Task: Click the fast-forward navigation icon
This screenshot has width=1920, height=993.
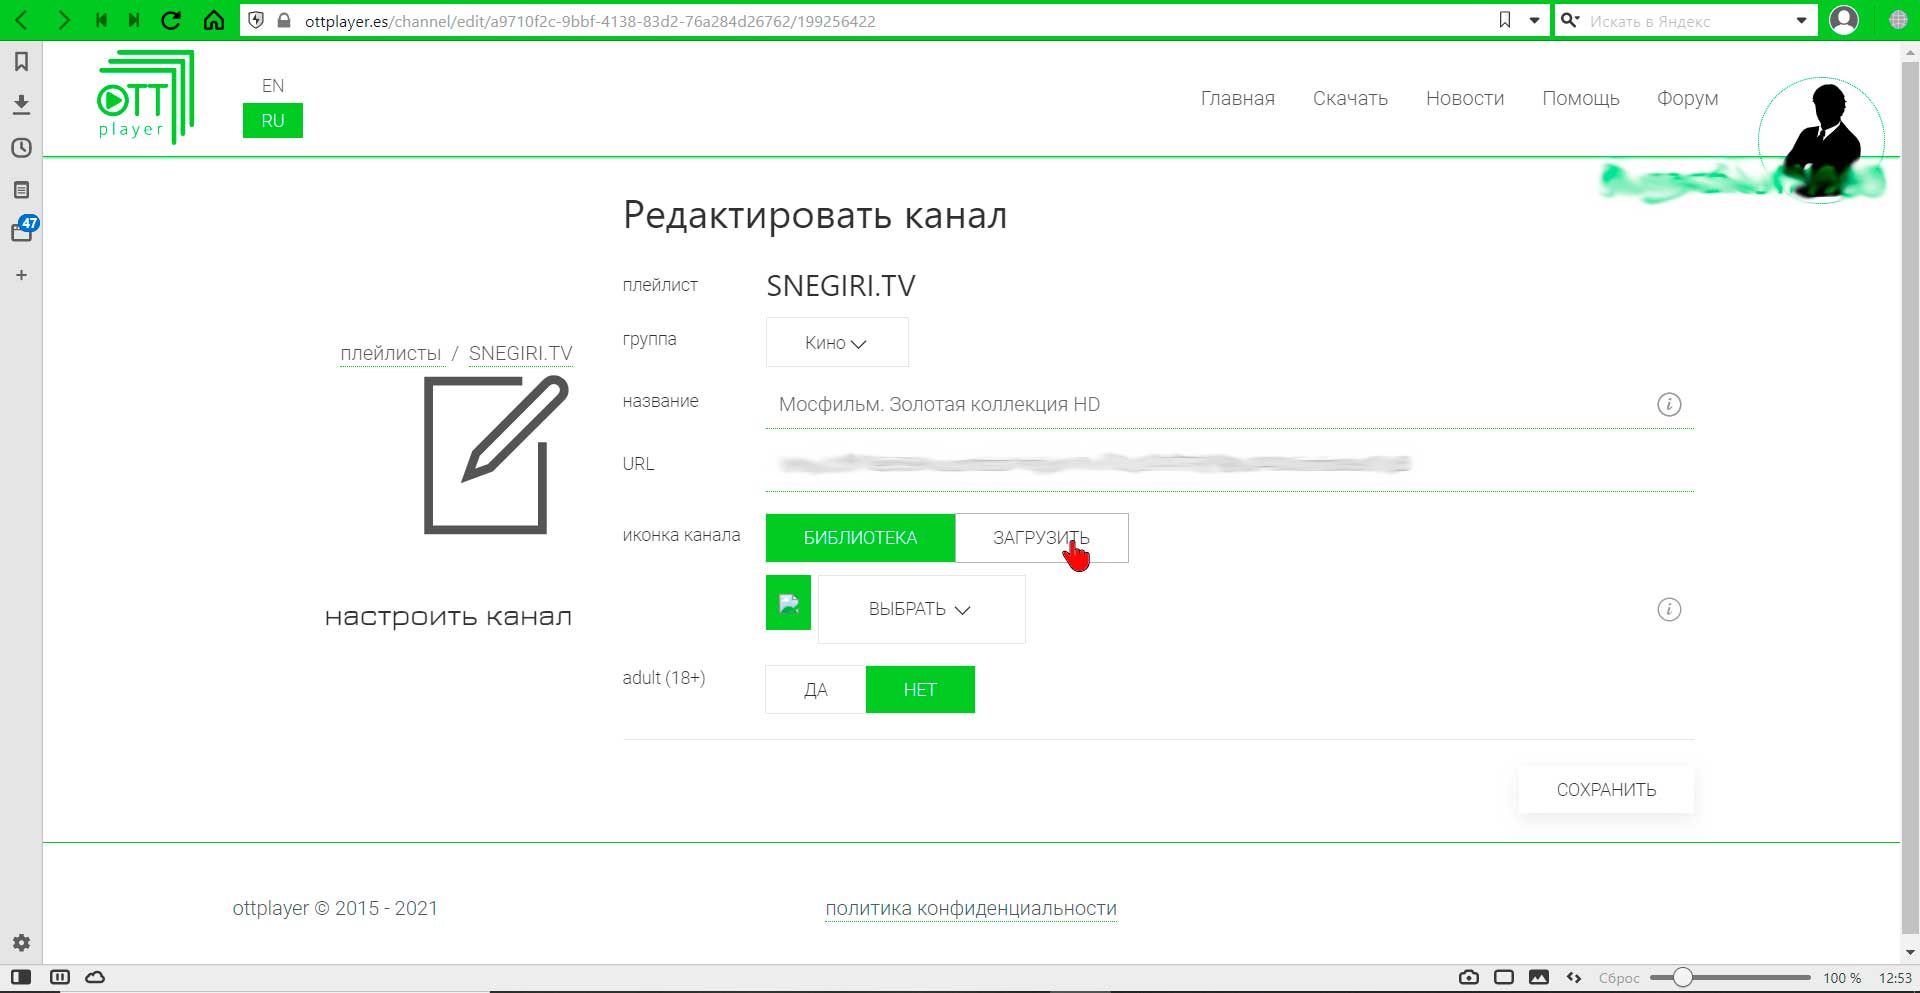Action: (134, 20)
